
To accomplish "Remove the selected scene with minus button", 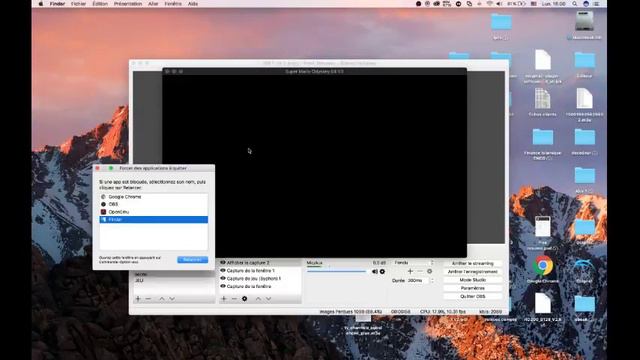I will [148, 299].
